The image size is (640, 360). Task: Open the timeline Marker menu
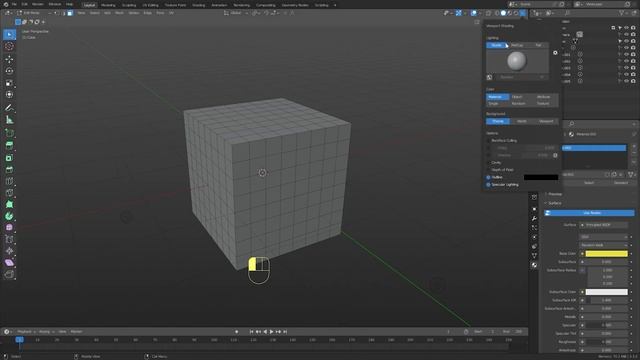pyautogui.click(x=76, y=332)
